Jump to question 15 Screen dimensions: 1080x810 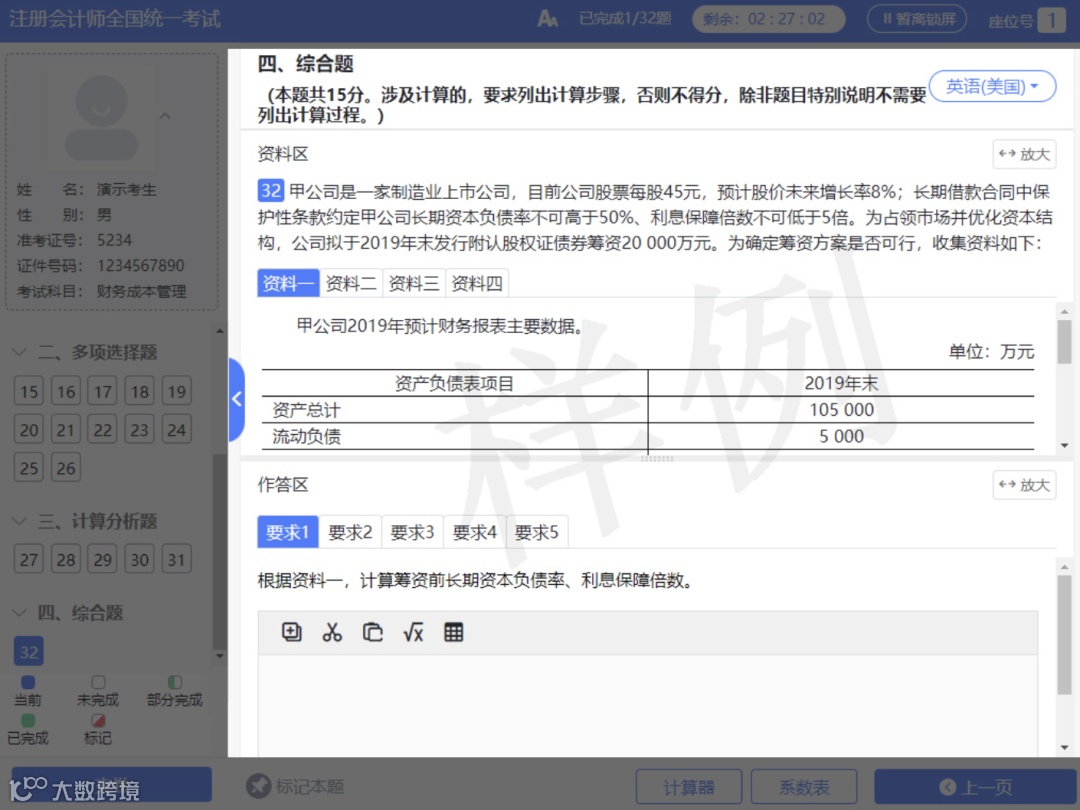29,391
